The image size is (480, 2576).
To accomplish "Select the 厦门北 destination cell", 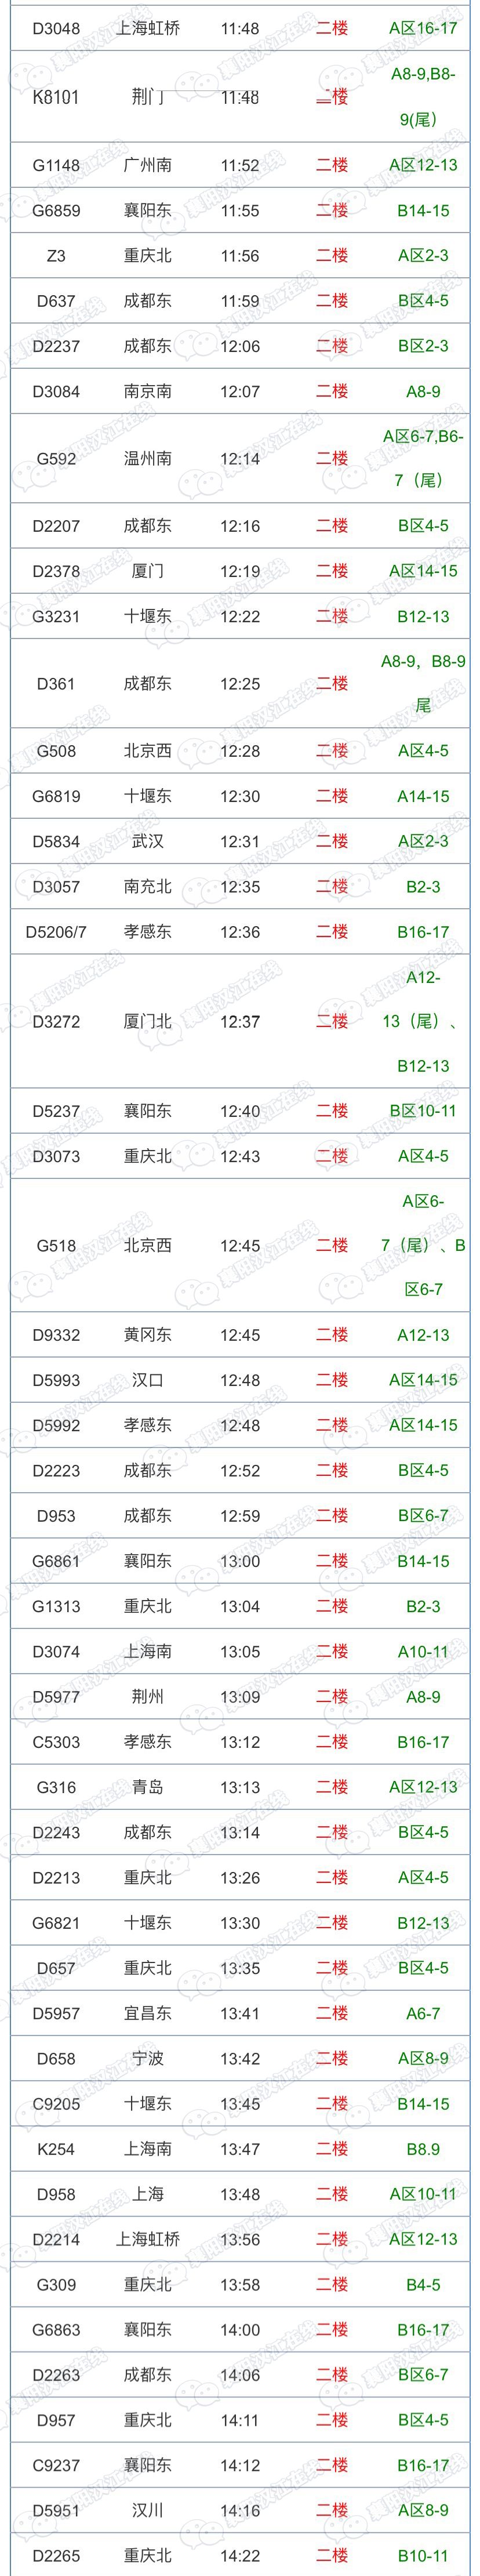I will (148, 1022).
